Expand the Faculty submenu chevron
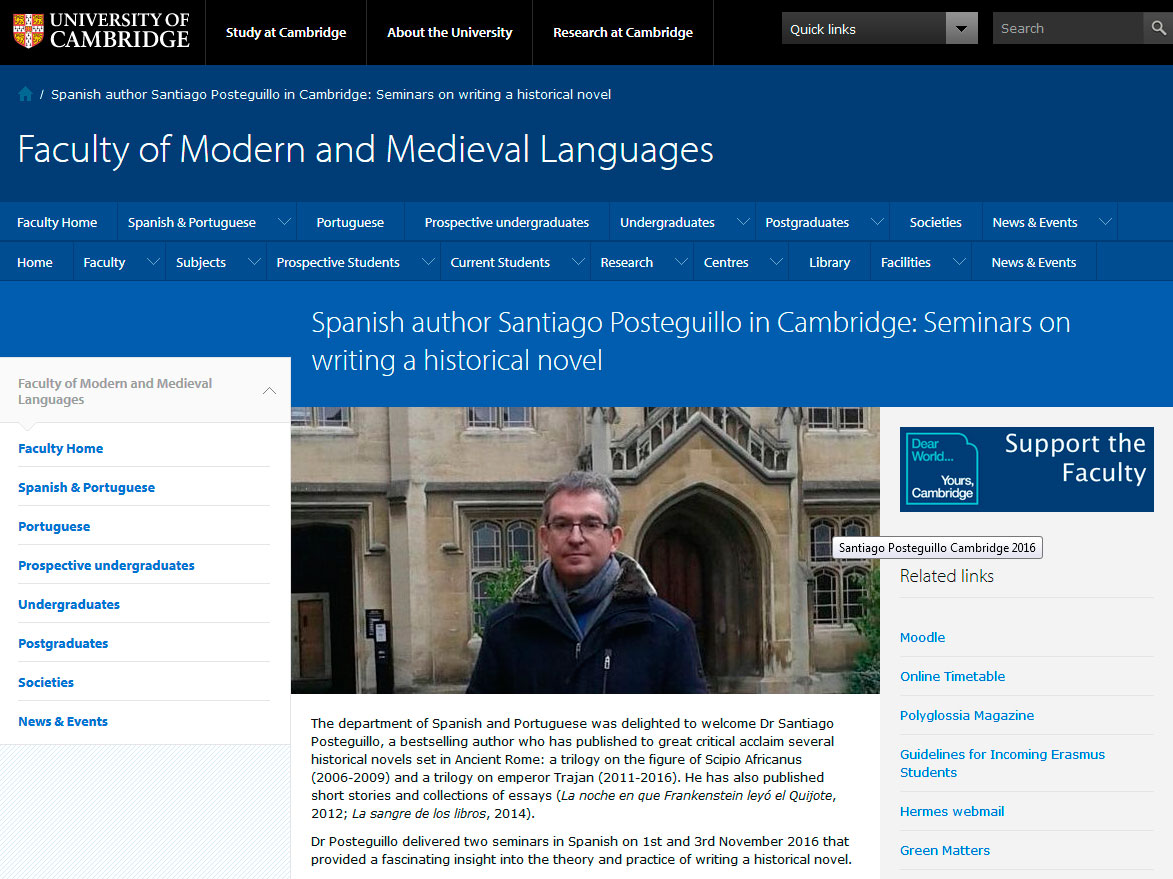This screenshot has height=879, width=1173. [153, 262]
